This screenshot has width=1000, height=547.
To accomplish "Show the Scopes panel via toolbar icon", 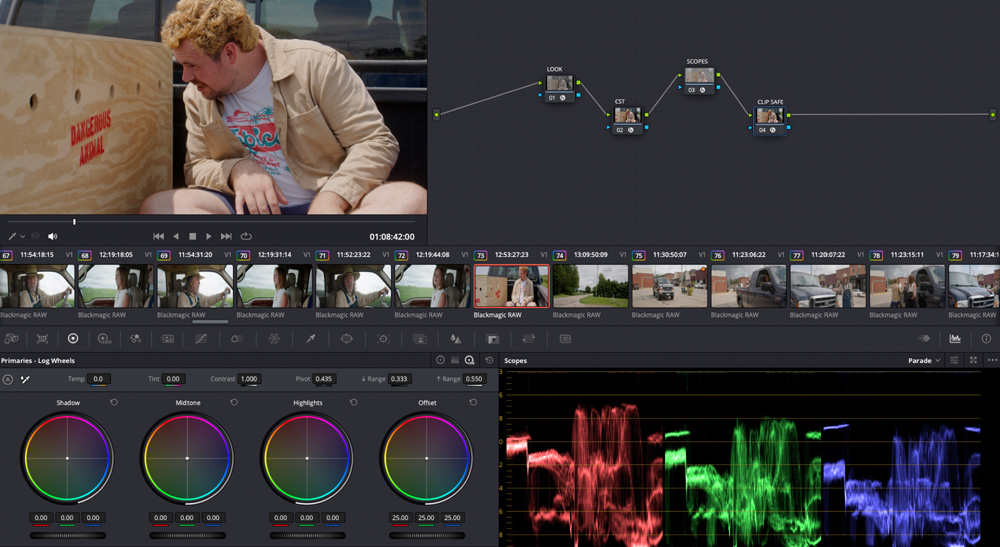I will 955,339.
